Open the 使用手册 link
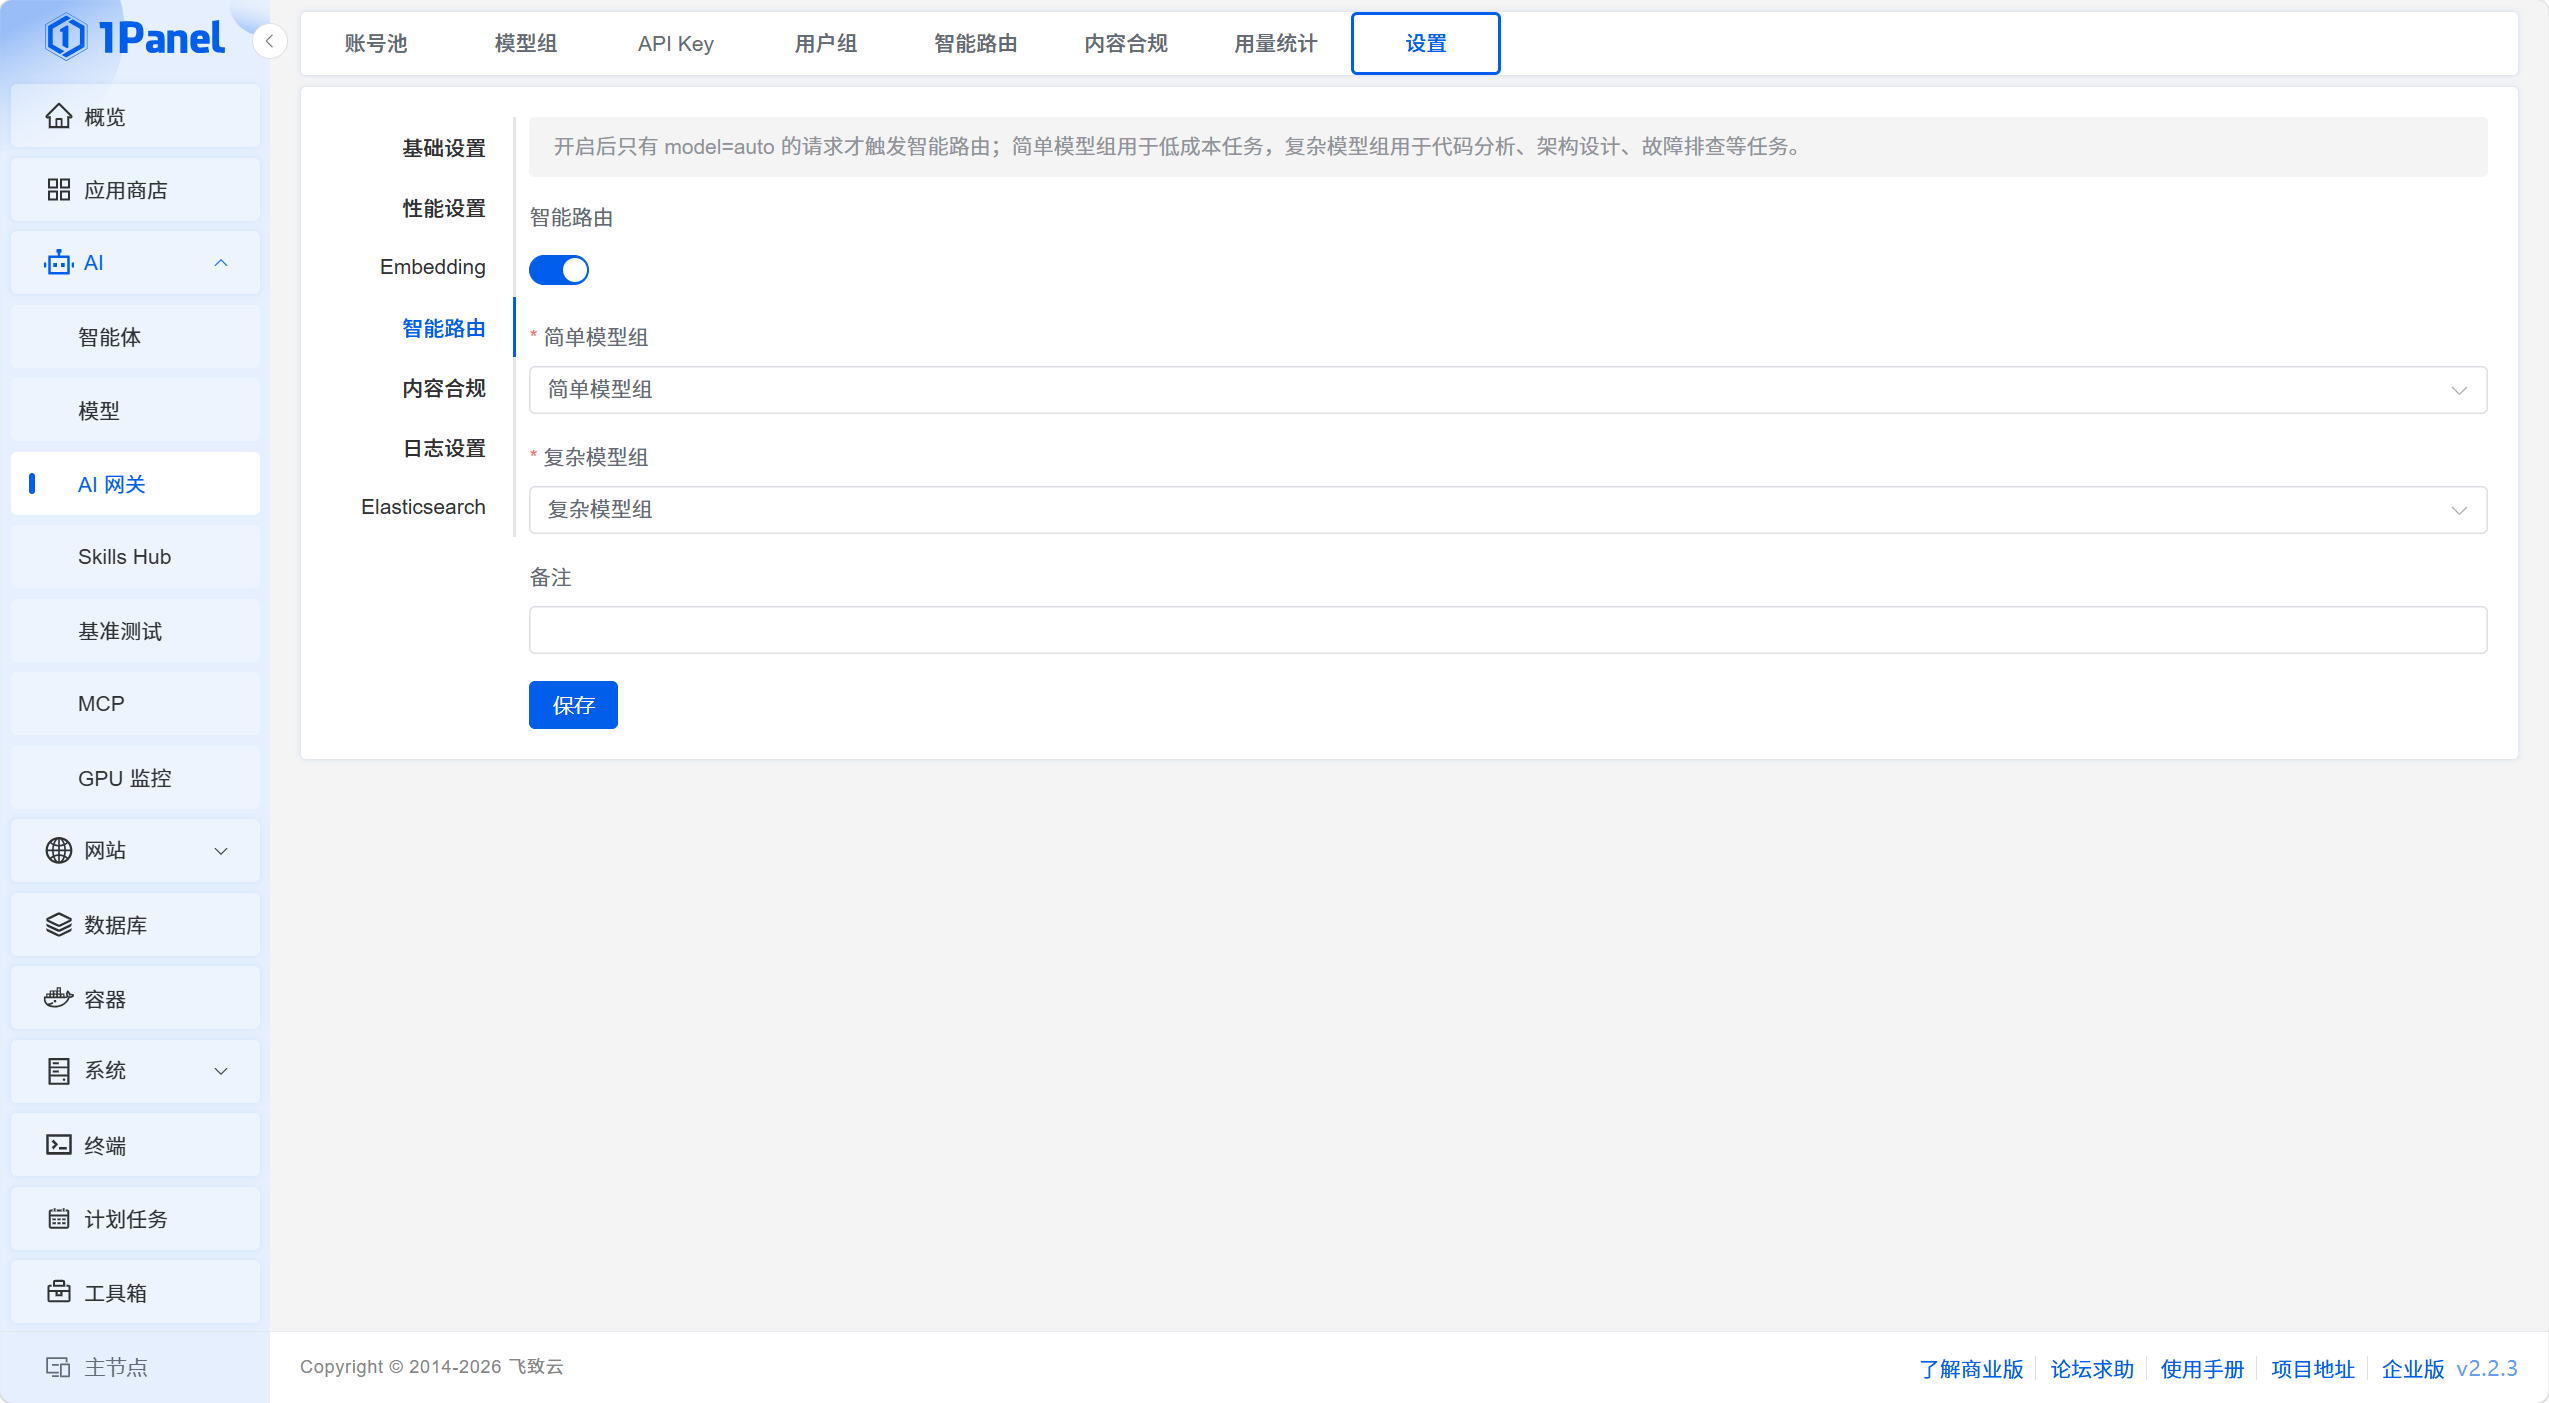 click(2202, 1369)
